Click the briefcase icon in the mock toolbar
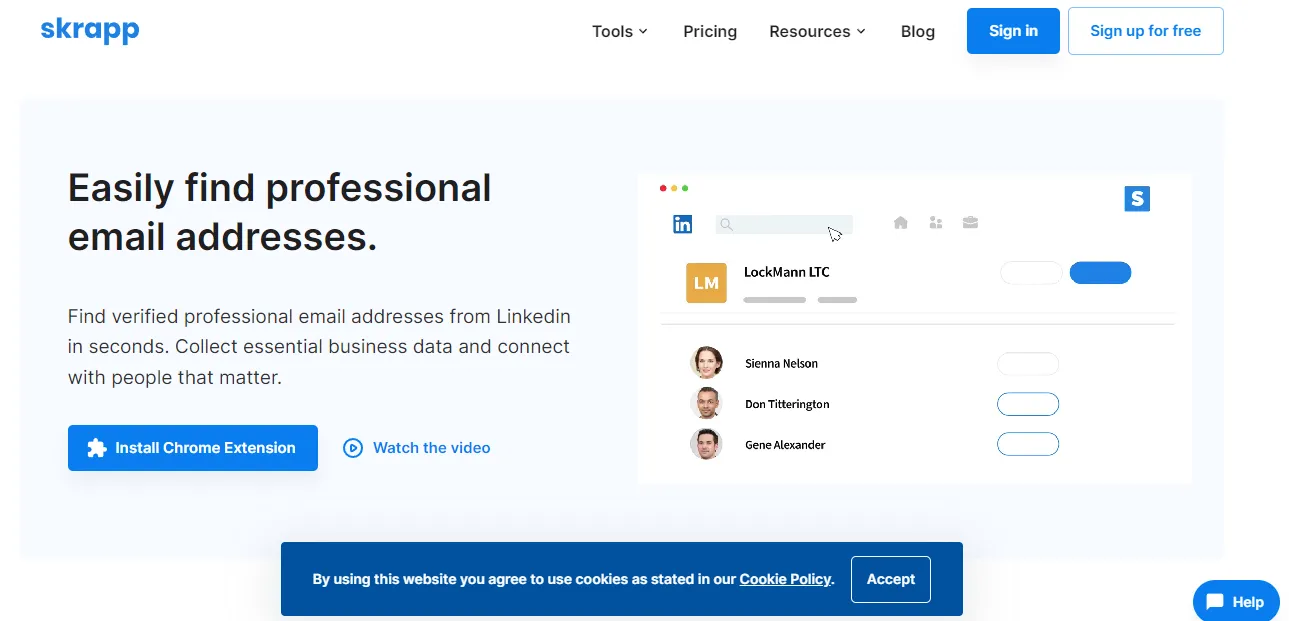Image resolution: width=1289 pixels, height=621 pixels. click(x=970, y=223)
